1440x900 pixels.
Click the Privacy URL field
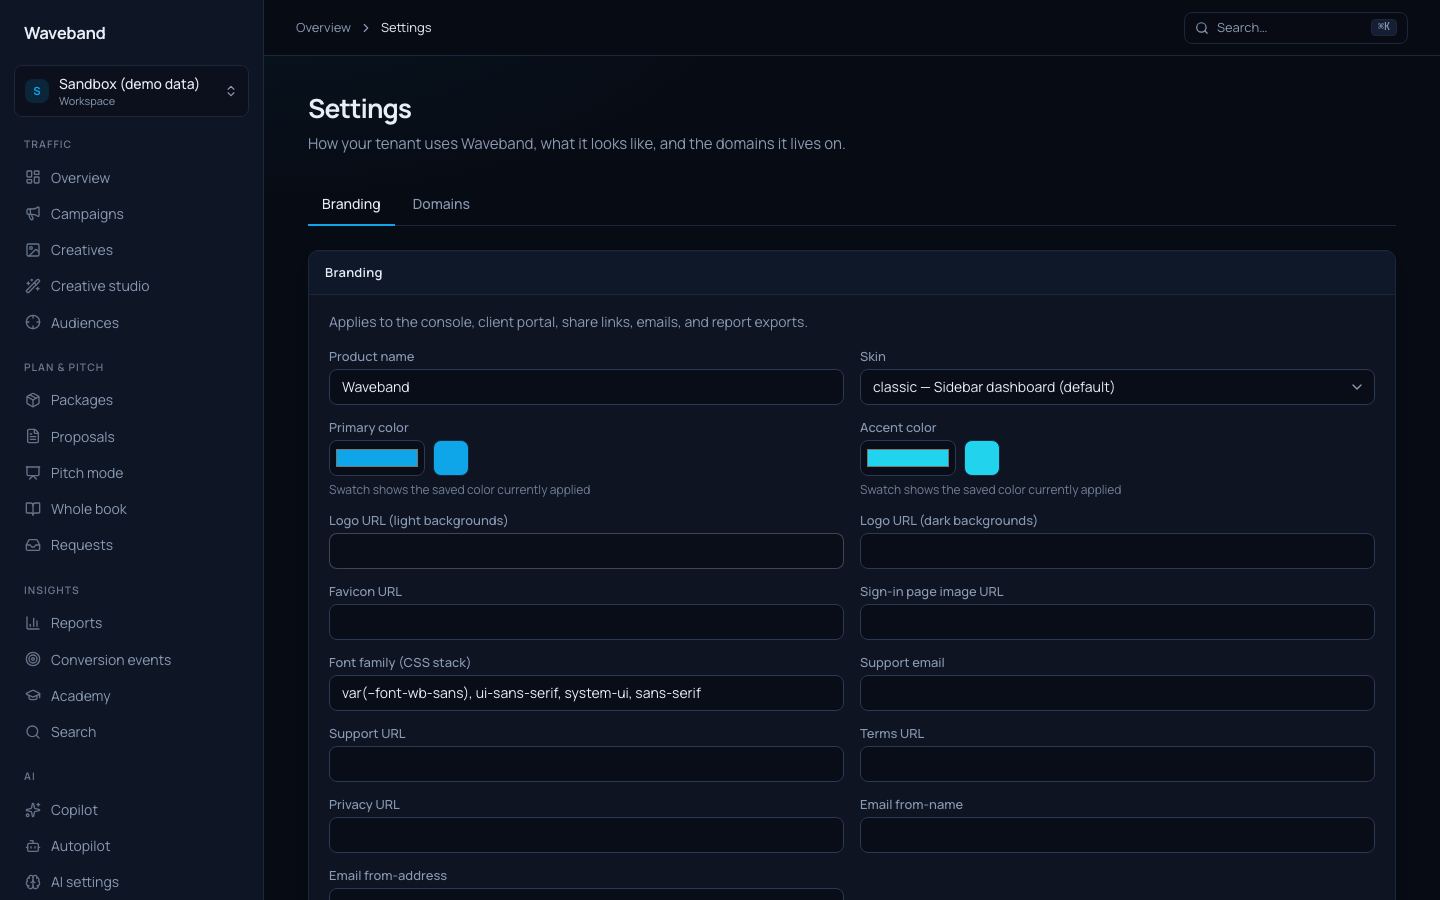click(586, 835)
